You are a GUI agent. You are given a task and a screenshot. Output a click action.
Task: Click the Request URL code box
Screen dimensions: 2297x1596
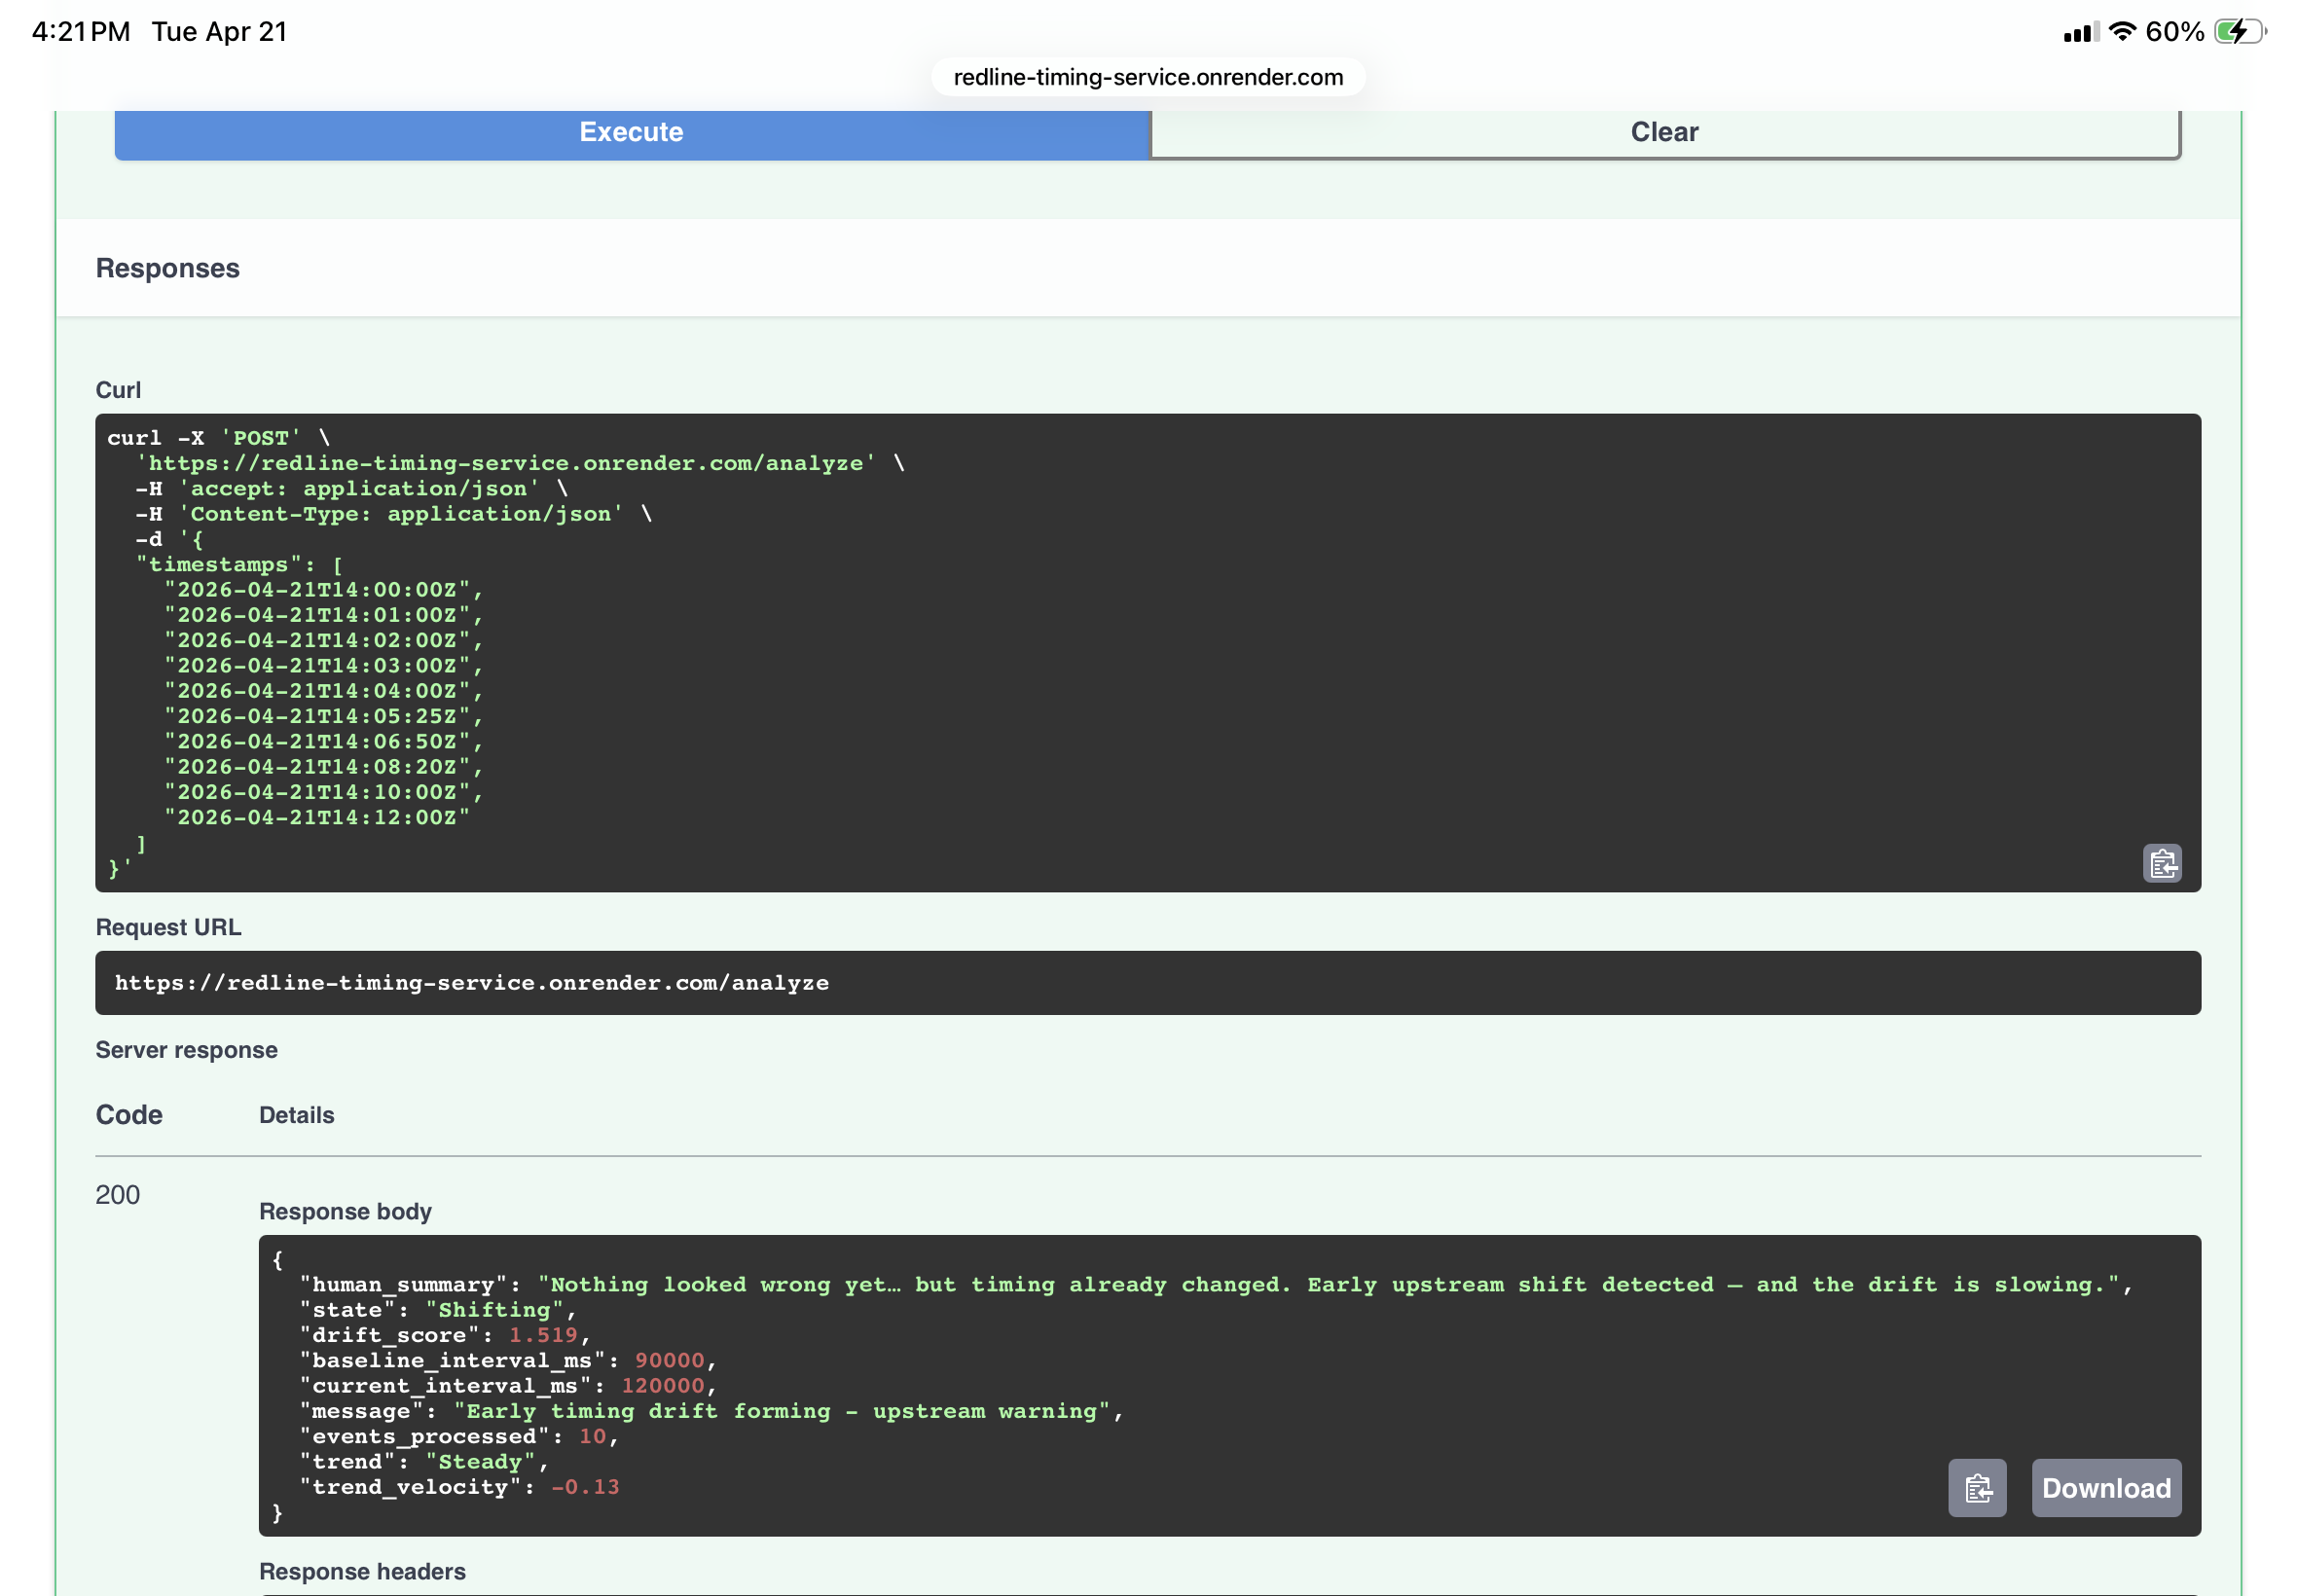tap(1147, 982)
